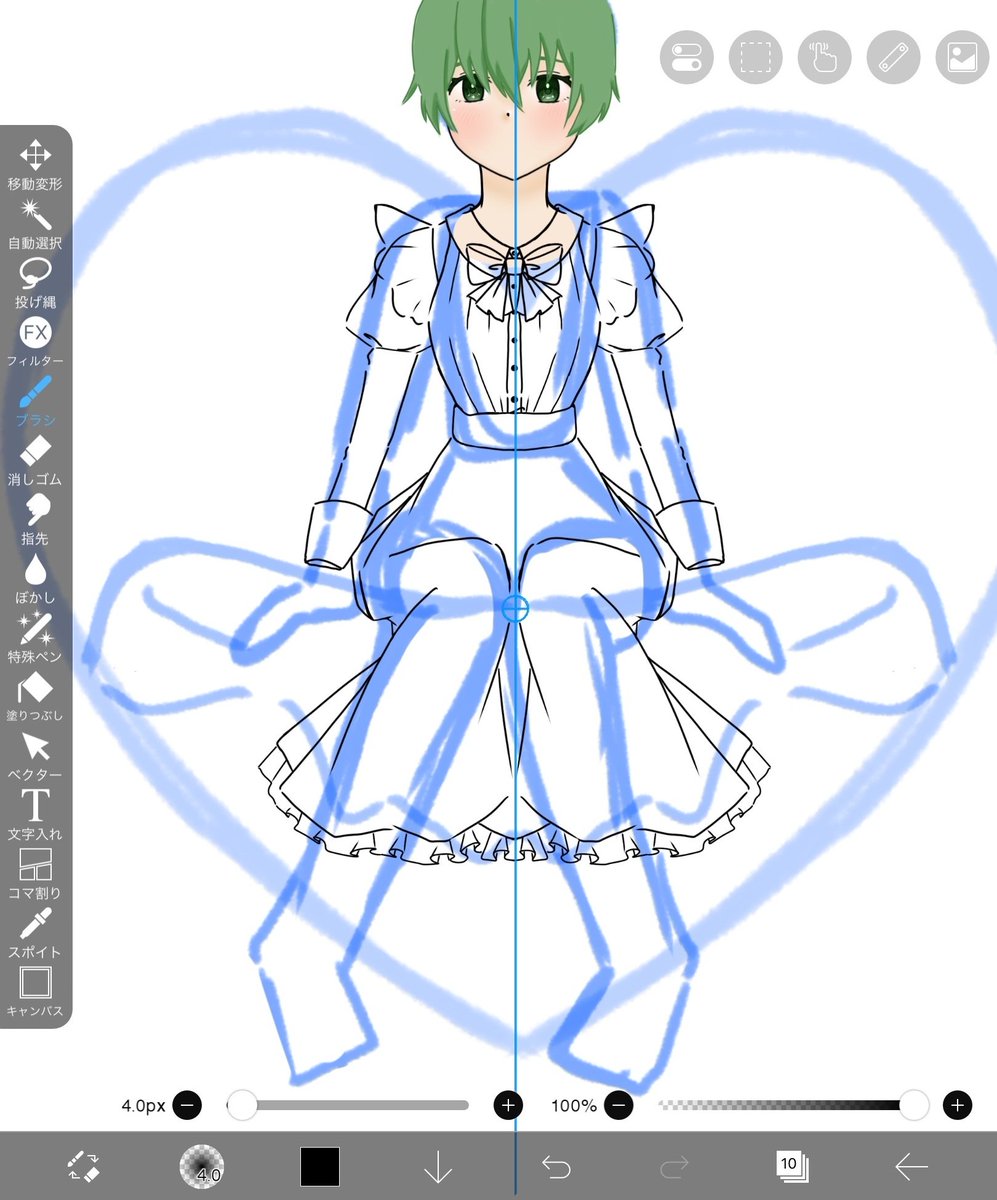Increase opacity with plus button
Screen dimensions: 997x1200
957,1105
